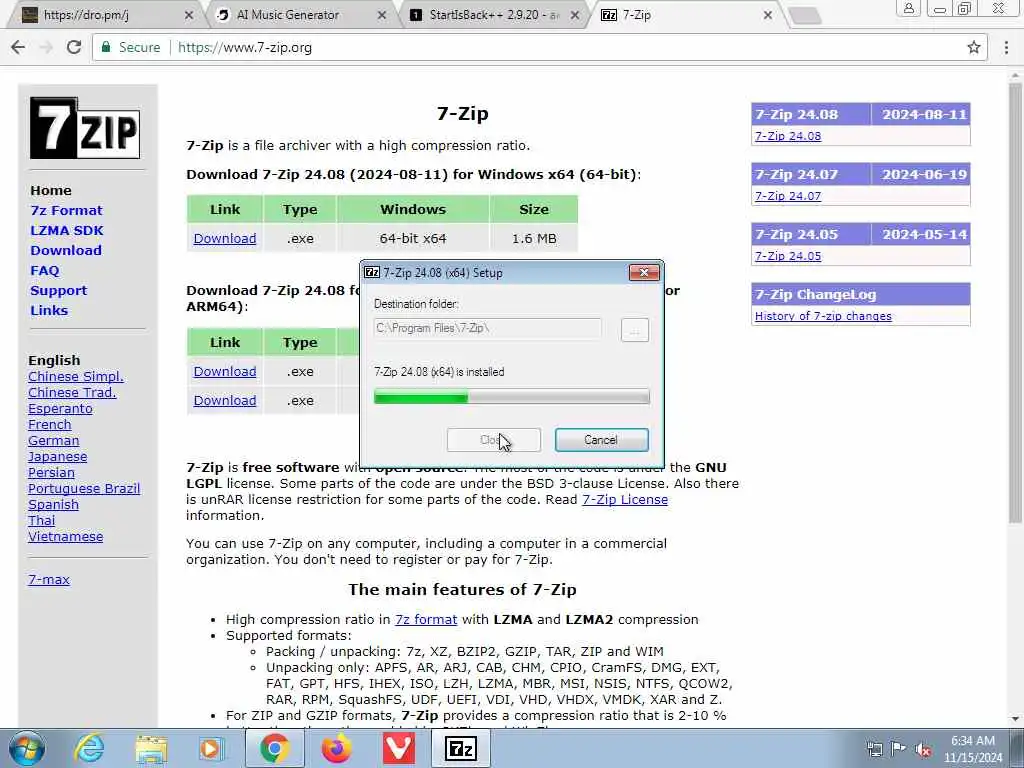Click the browser back arrow
Viewport: 1024px width, 768px height.
click(18, 47)
